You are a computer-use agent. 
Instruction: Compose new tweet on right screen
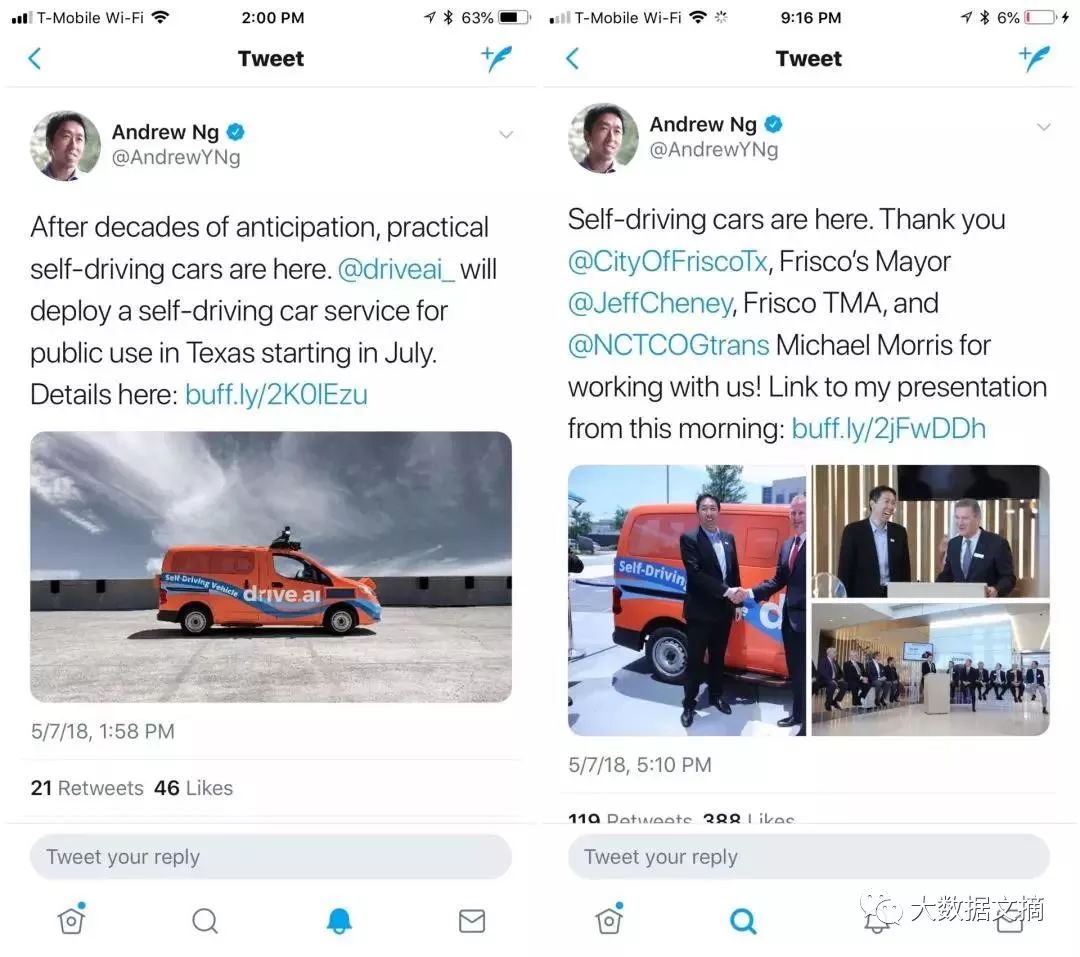(1034, 59)
